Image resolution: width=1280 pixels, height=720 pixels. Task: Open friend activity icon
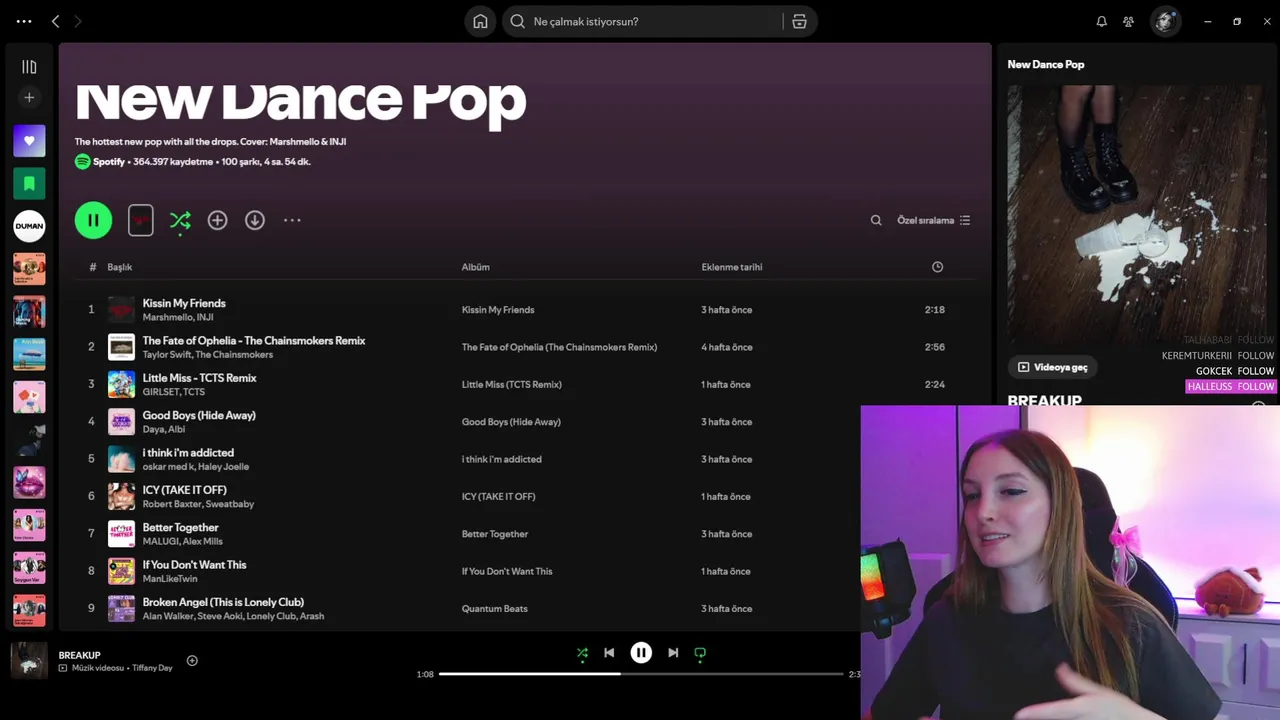pyautogui.click(x=1128, y=21)
